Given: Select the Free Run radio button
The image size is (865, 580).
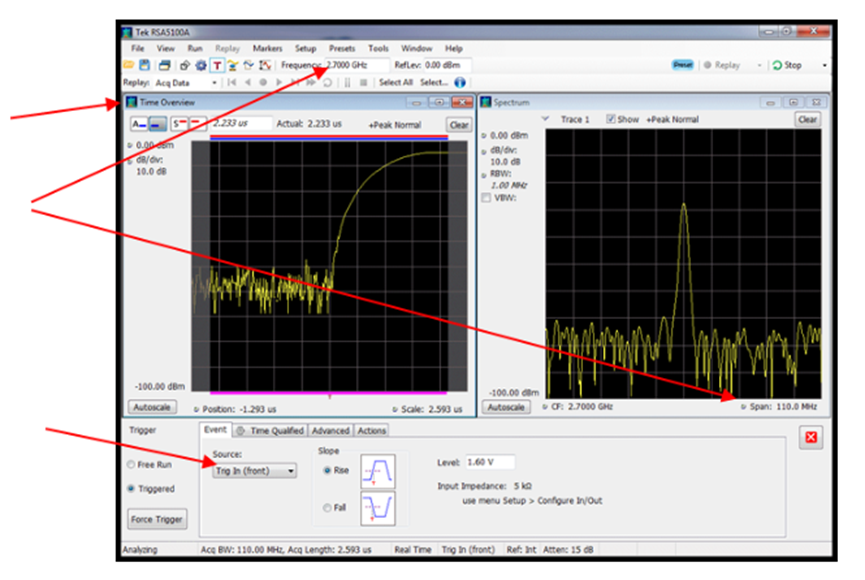Looking at the screenshot, I should (131, 464).
